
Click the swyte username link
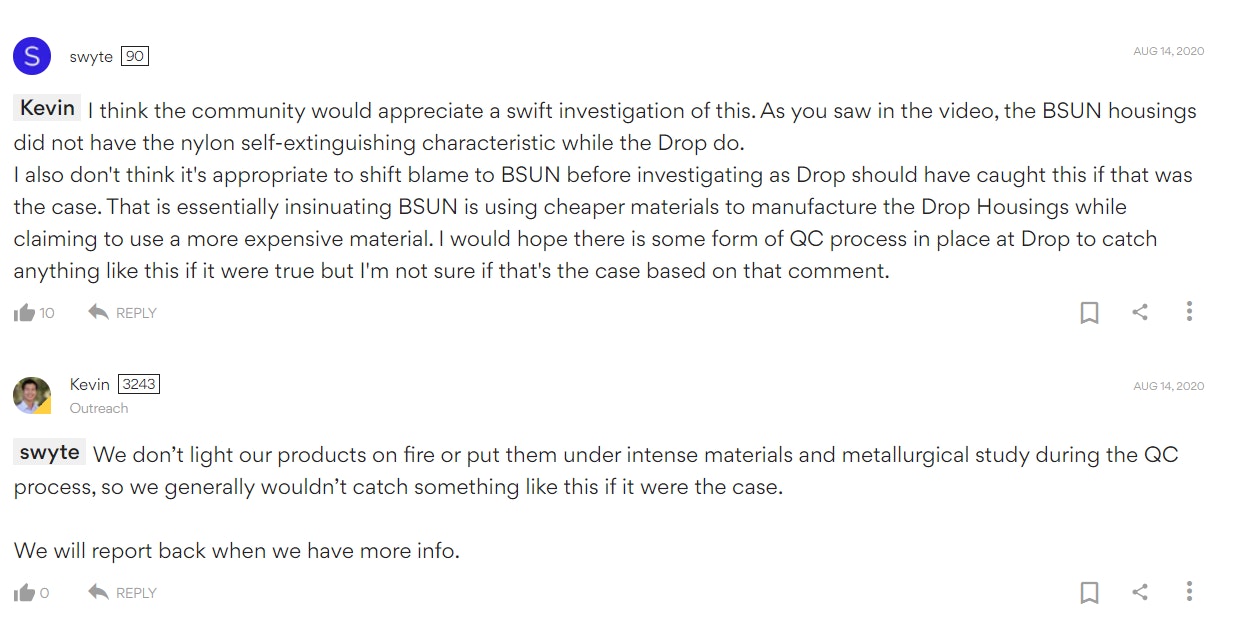pyautogui.click(x=91, y=57)
